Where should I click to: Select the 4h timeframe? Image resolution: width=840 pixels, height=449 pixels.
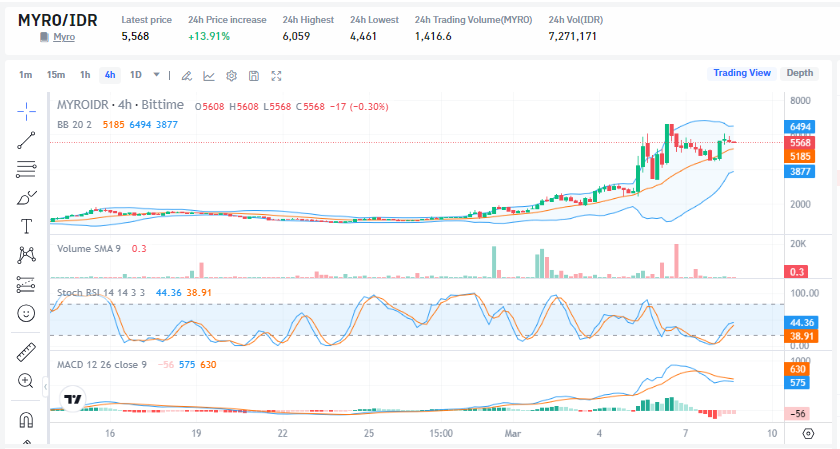tap(110, 75)
